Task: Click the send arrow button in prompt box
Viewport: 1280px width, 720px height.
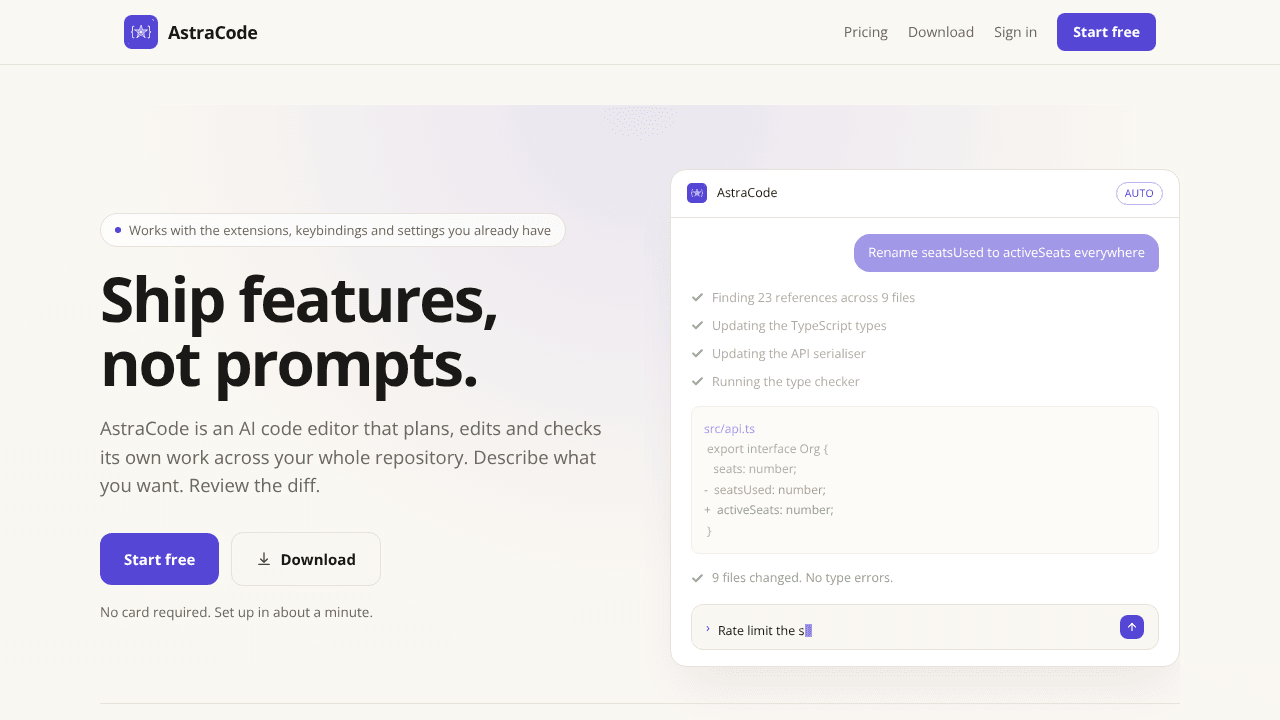Action: pyautogui.click(x=1132, y=627)
